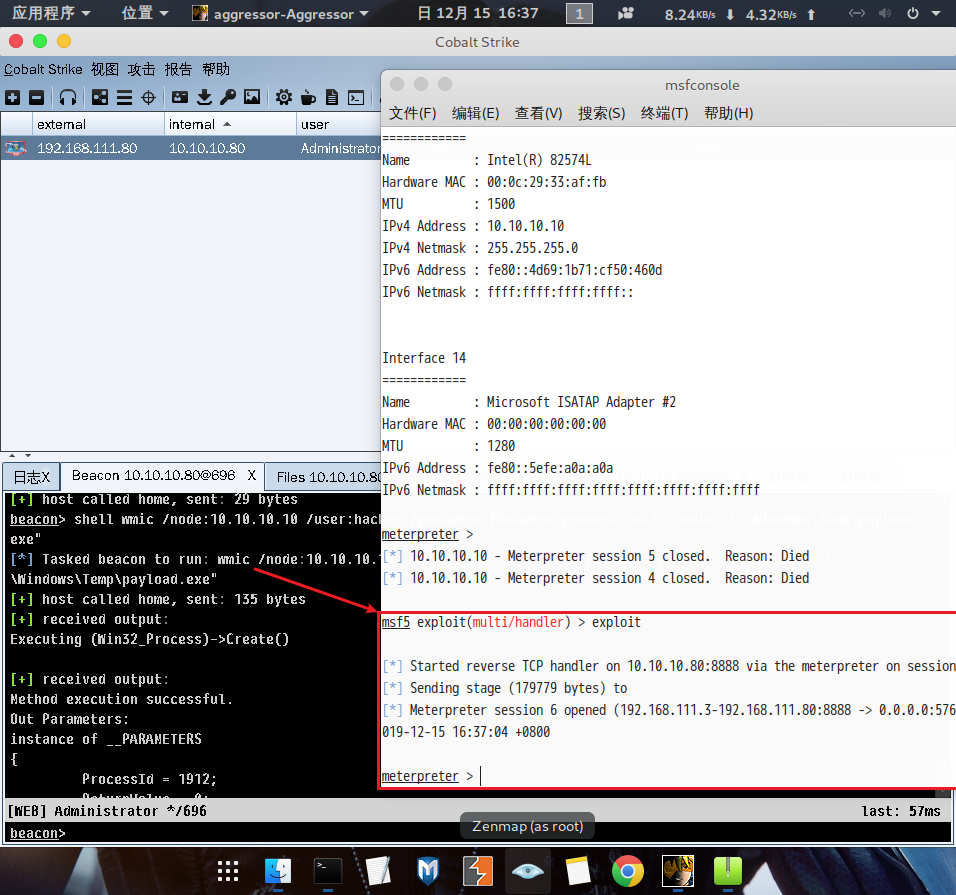This screenshot has width=956, height=895.
Task: Switch to the Pivot Graph view icon
Action: (100, 98)
